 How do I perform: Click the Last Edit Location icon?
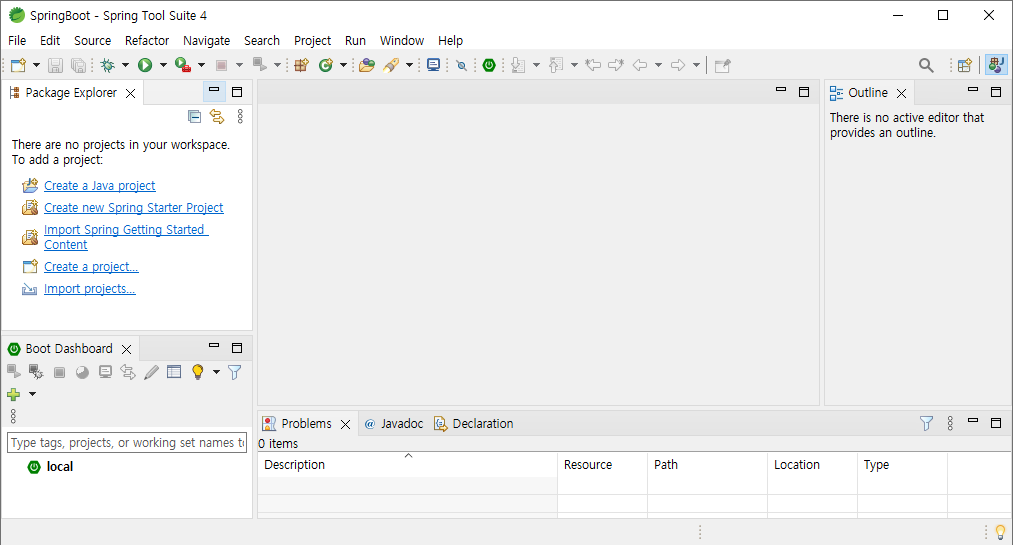(x=593, y=65)
